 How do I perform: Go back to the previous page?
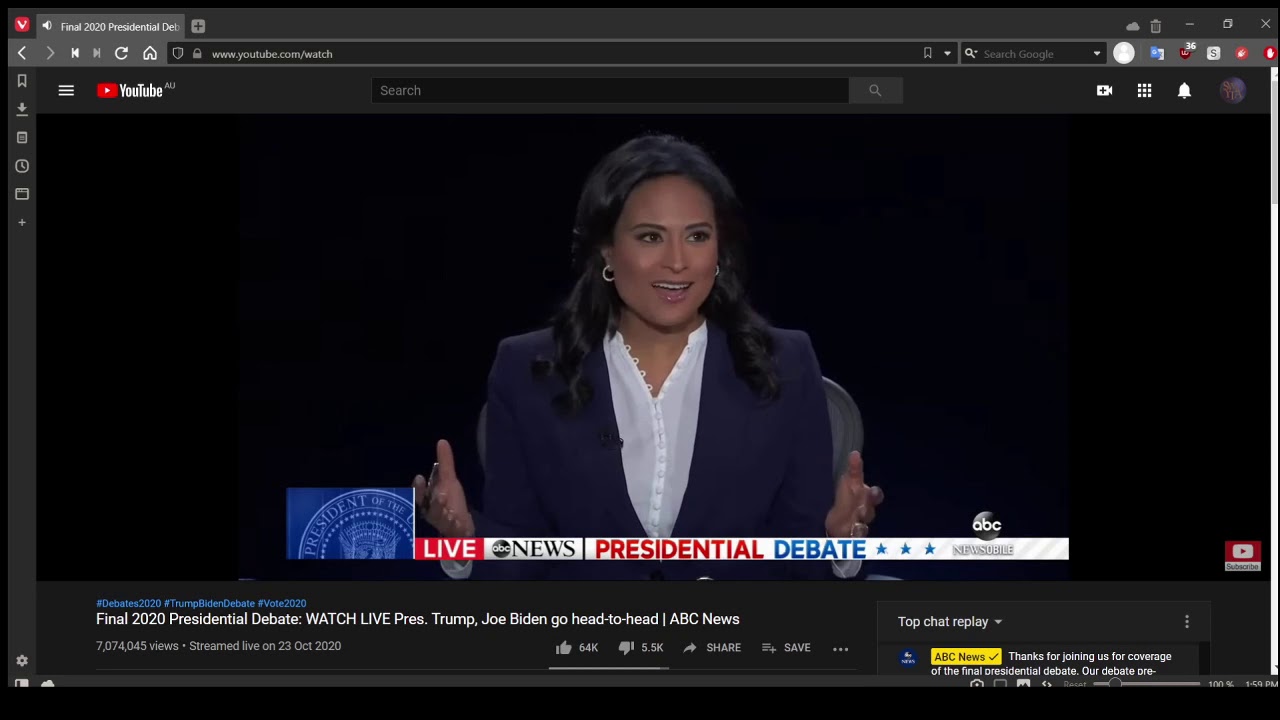[x=22, y=53]
